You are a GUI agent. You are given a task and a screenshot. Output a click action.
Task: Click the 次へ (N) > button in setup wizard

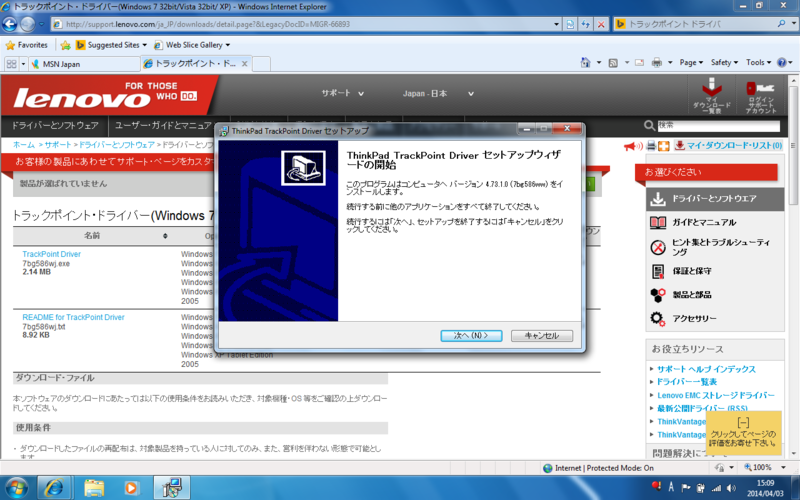coord(471,336)
